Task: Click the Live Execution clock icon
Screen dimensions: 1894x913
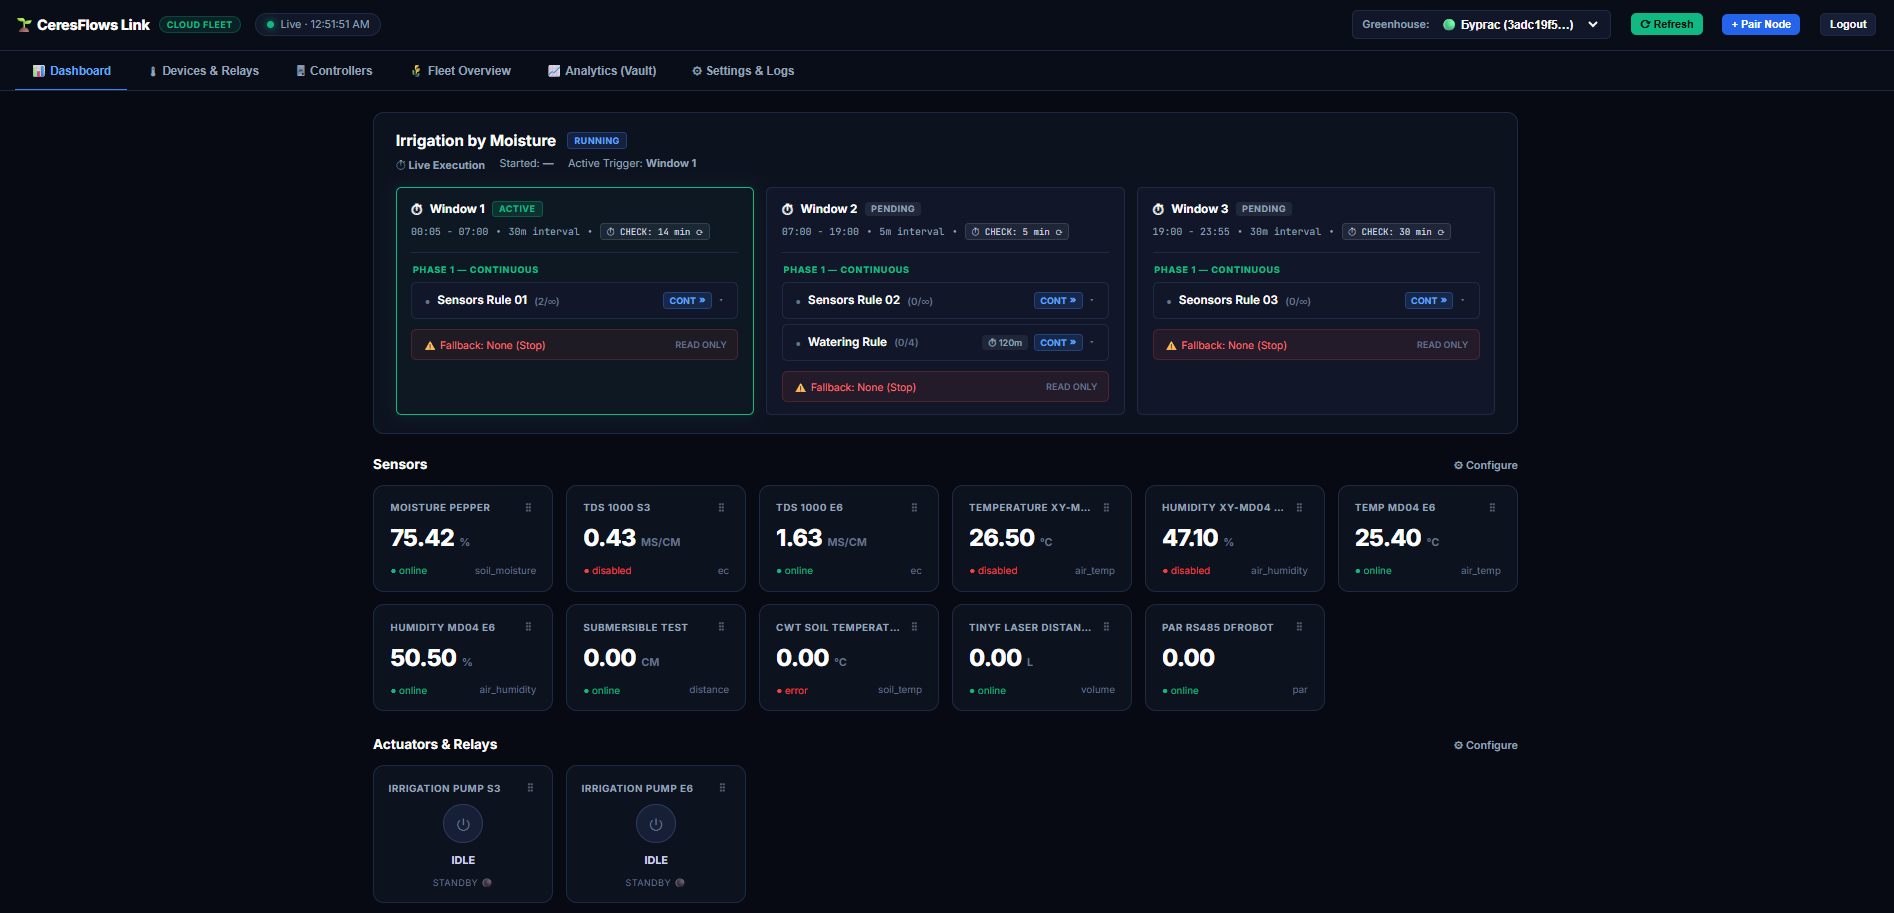Action: (x=401, y=165)
